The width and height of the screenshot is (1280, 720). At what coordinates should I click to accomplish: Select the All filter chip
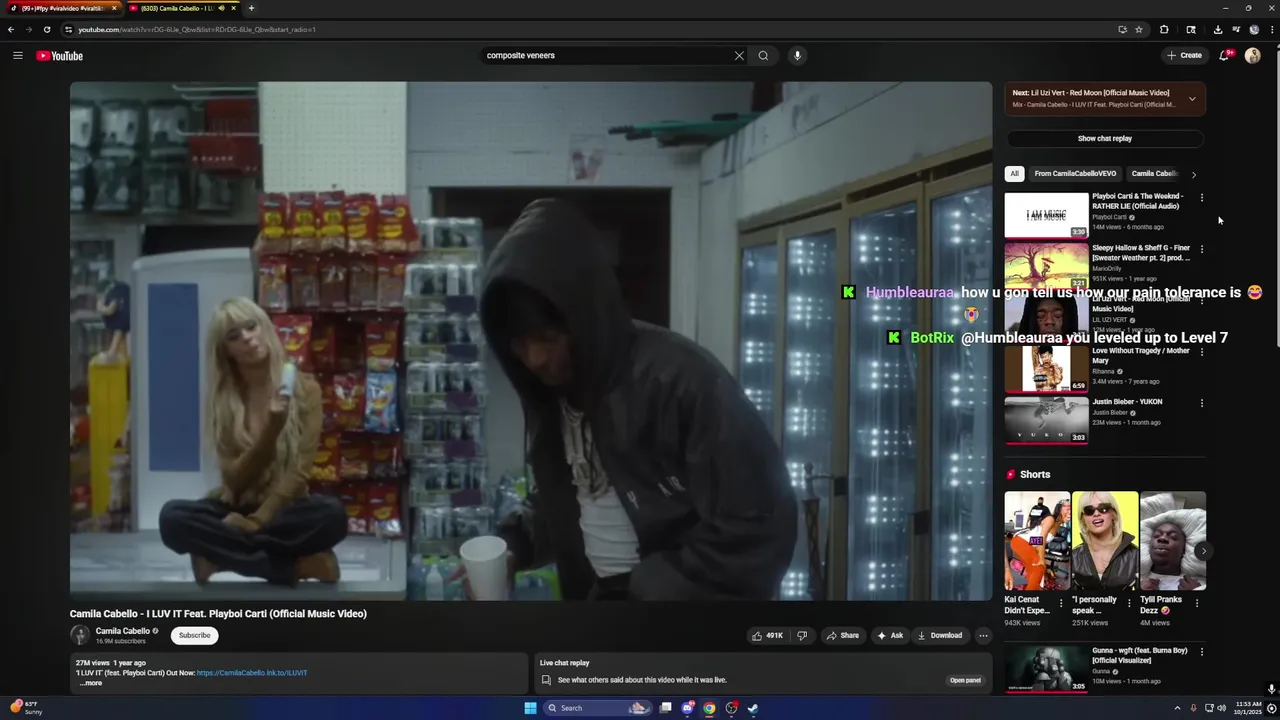[1014, 174]
